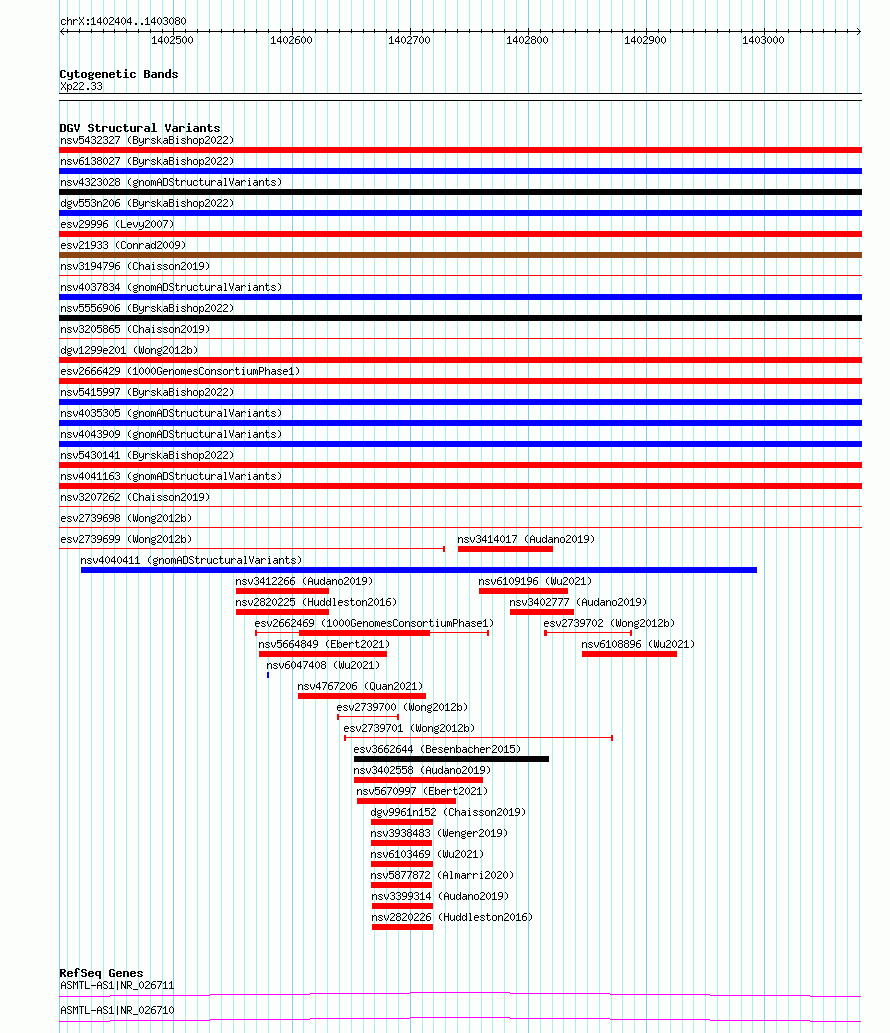Select nsv4323028 (gnomADStructuralVariants) label

(x=171, y=182)
